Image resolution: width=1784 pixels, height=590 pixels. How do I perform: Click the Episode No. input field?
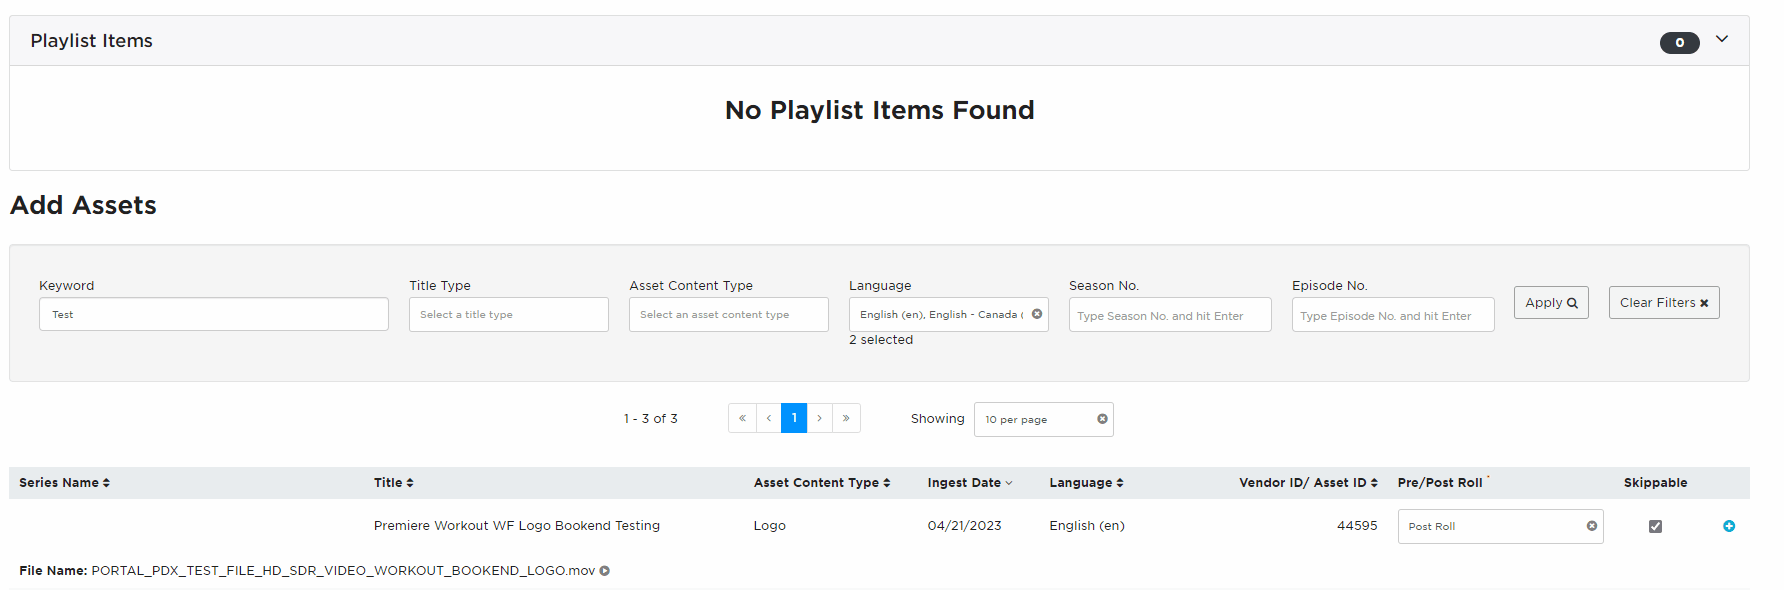click(x=1393, y=315)
